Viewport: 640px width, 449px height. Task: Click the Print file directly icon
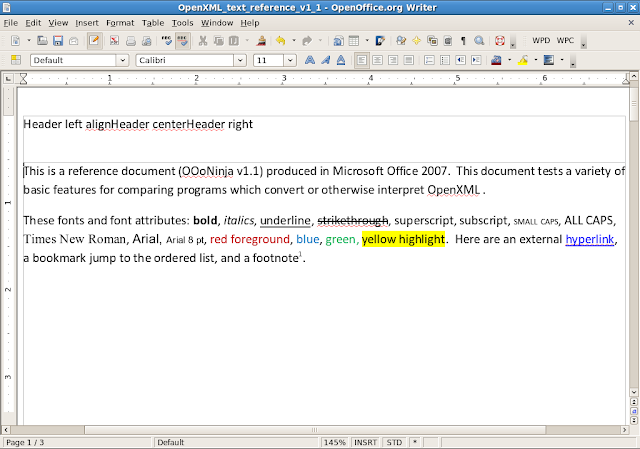pyautogui.click(x=130, y=41)
